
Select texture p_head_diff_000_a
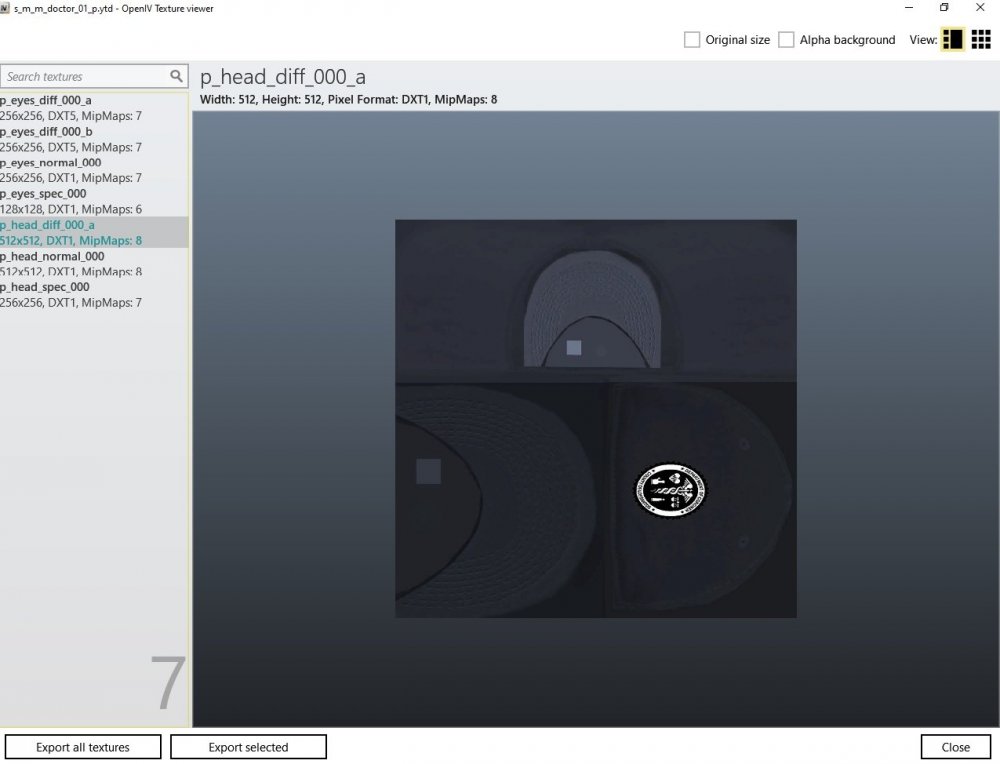coord(94,232)
